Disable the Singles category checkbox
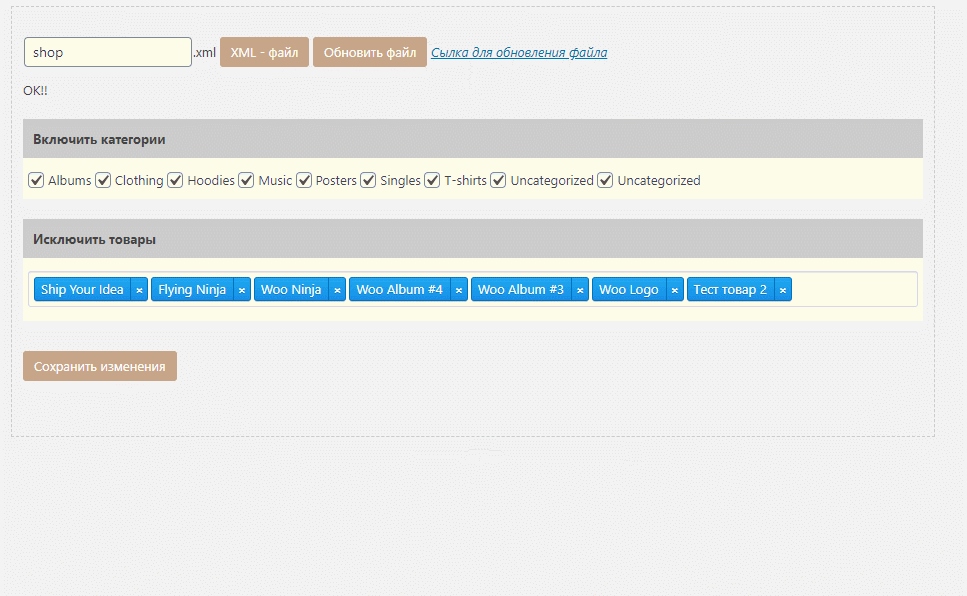 pyautogui.click(x=368, y=180)
